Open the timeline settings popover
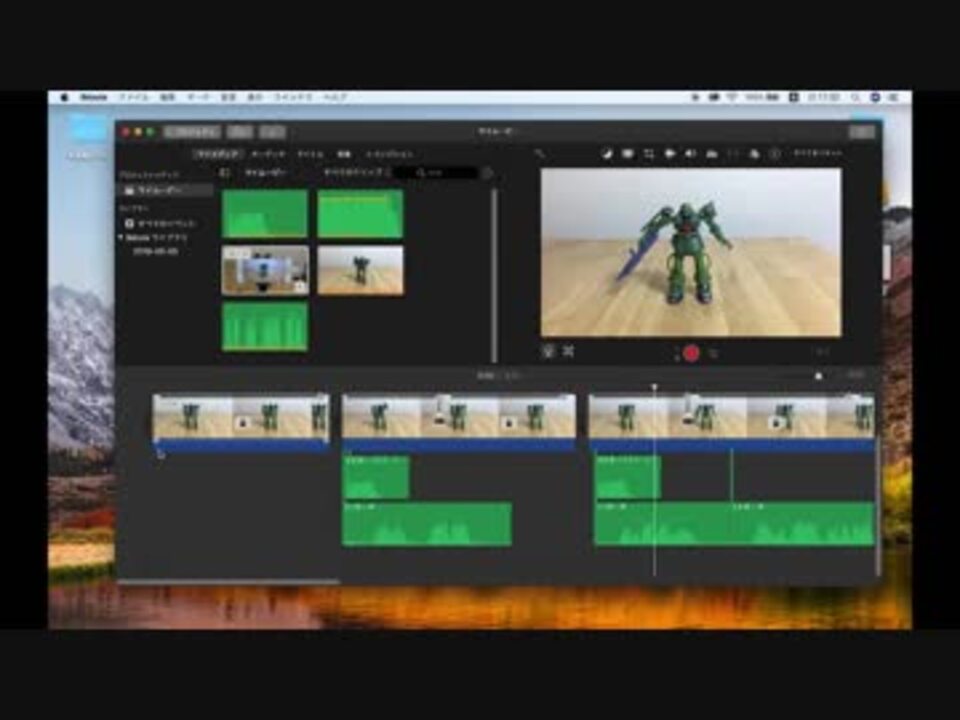This screenshot has height=720, width=960. tap(855, 375)
